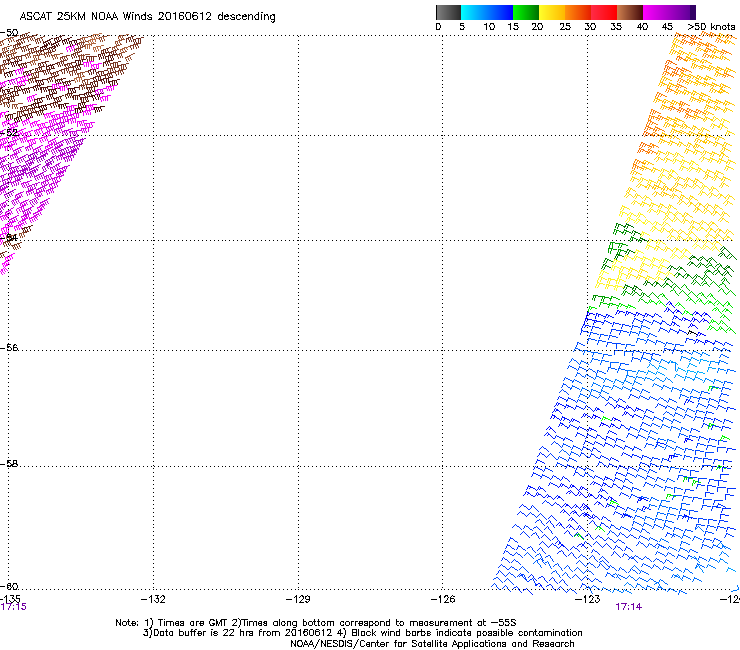Click the '-123' longitude axis label

(588, 599)
